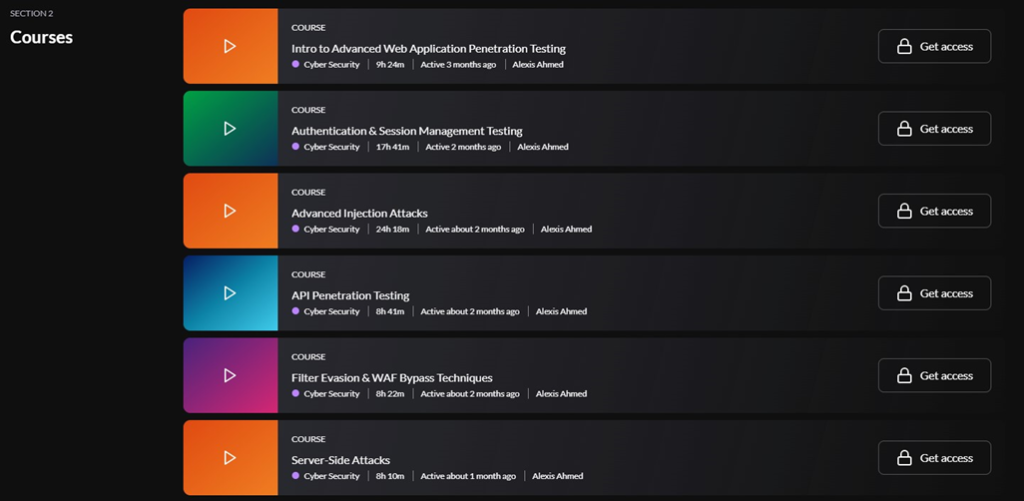Get access to Filter Evasion & WAF Bypass
The width and height of the screenshot is (1024, 501).
point(934,376)
